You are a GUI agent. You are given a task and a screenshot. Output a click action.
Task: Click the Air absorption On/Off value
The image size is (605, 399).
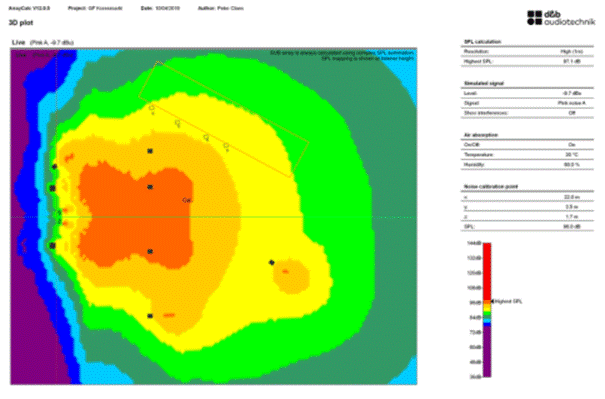pos(572,145)
